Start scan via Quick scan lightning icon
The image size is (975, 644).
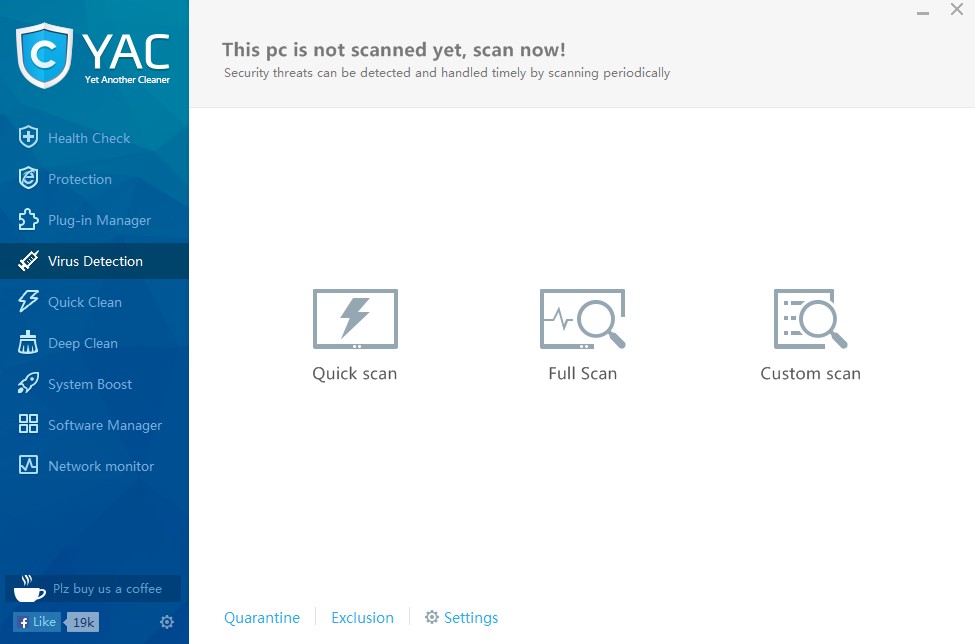(x=355, y=319)
